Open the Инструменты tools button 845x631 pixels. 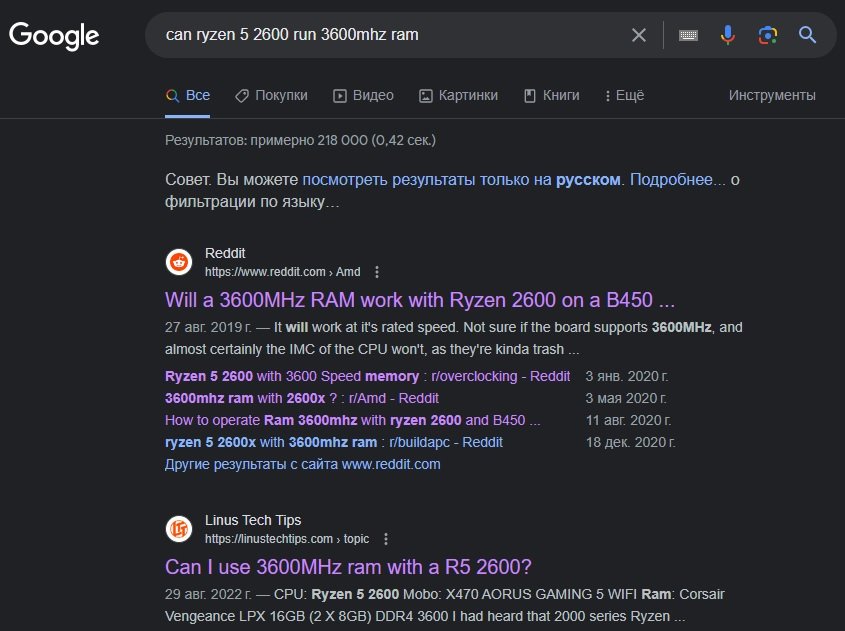[x=772, y=96]
